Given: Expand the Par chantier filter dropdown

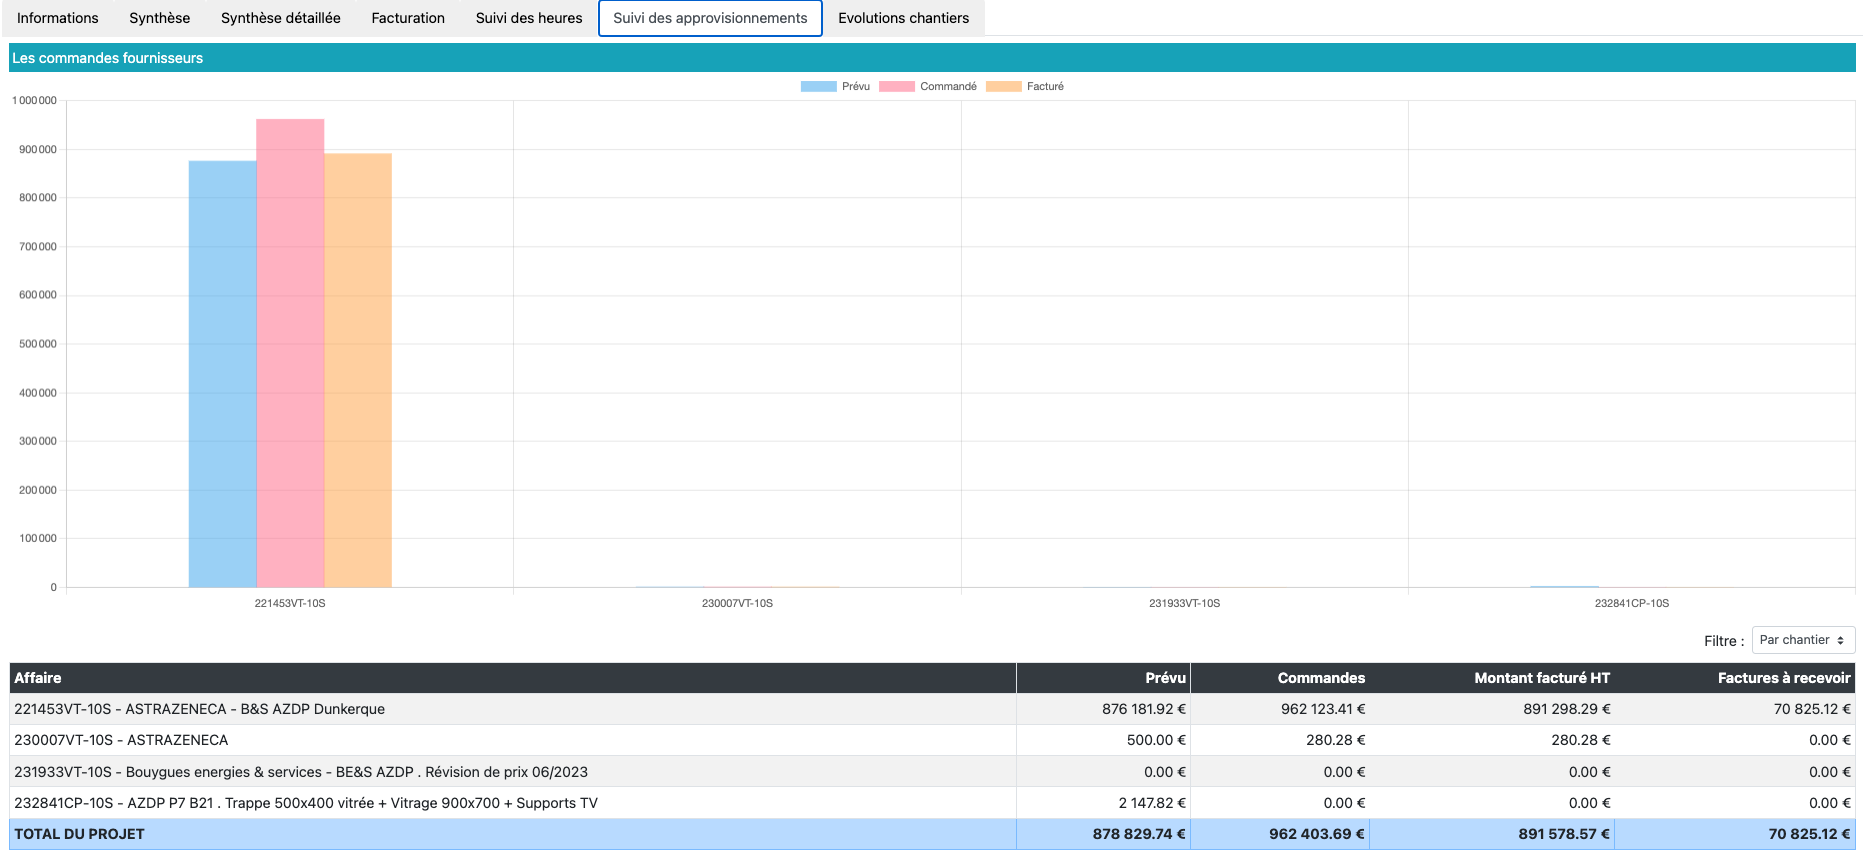Looking at the screenshot, I should point(1802,640).
